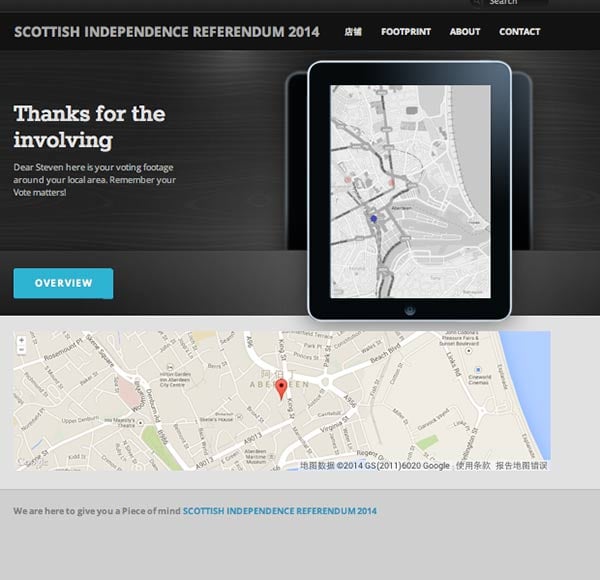Open the 使用条款 terms link on map
600x580 pixels.
pyautogui.click(x=474, y=466)
